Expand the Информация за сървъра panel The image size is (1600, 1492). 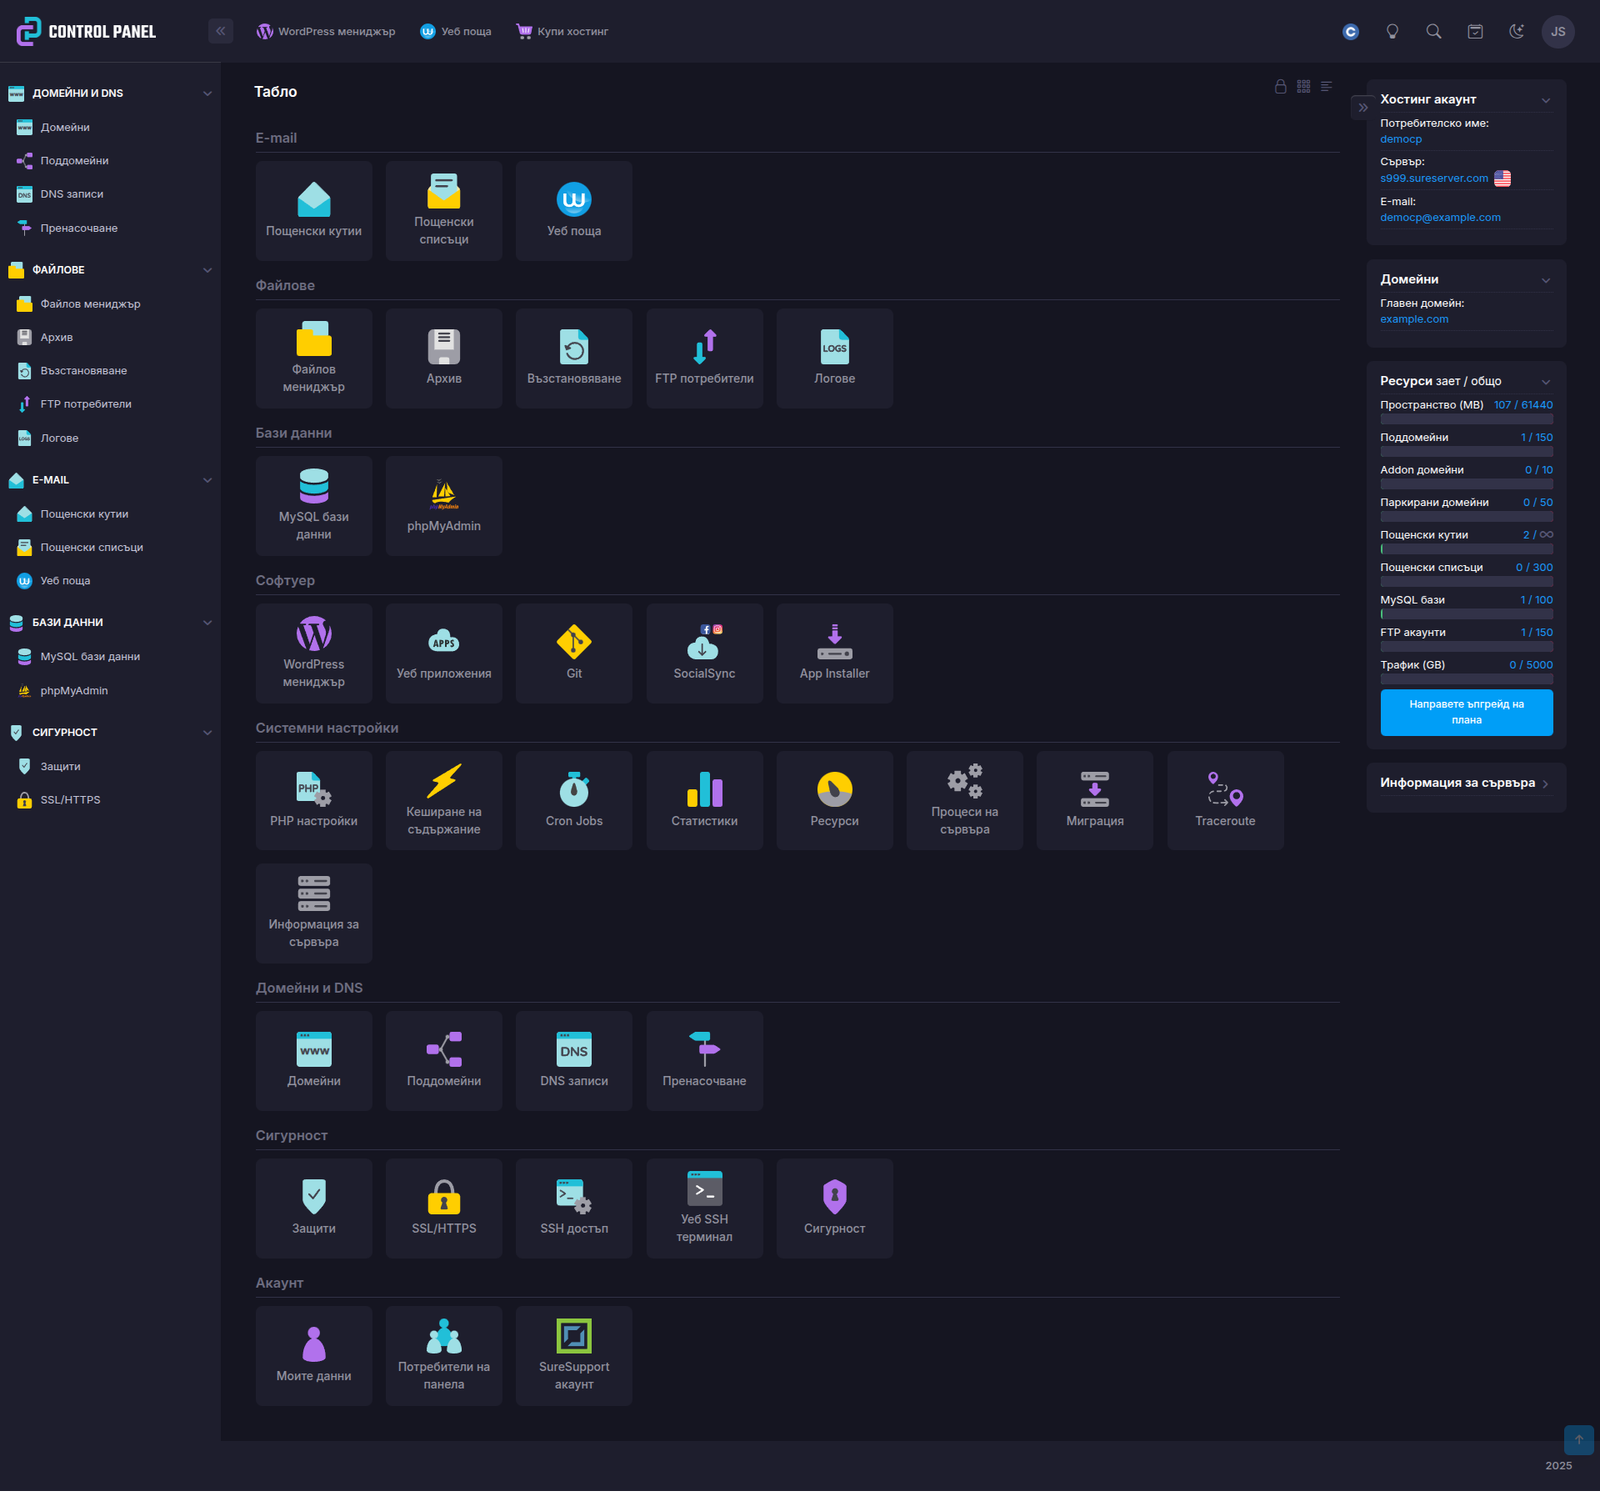1545,784
